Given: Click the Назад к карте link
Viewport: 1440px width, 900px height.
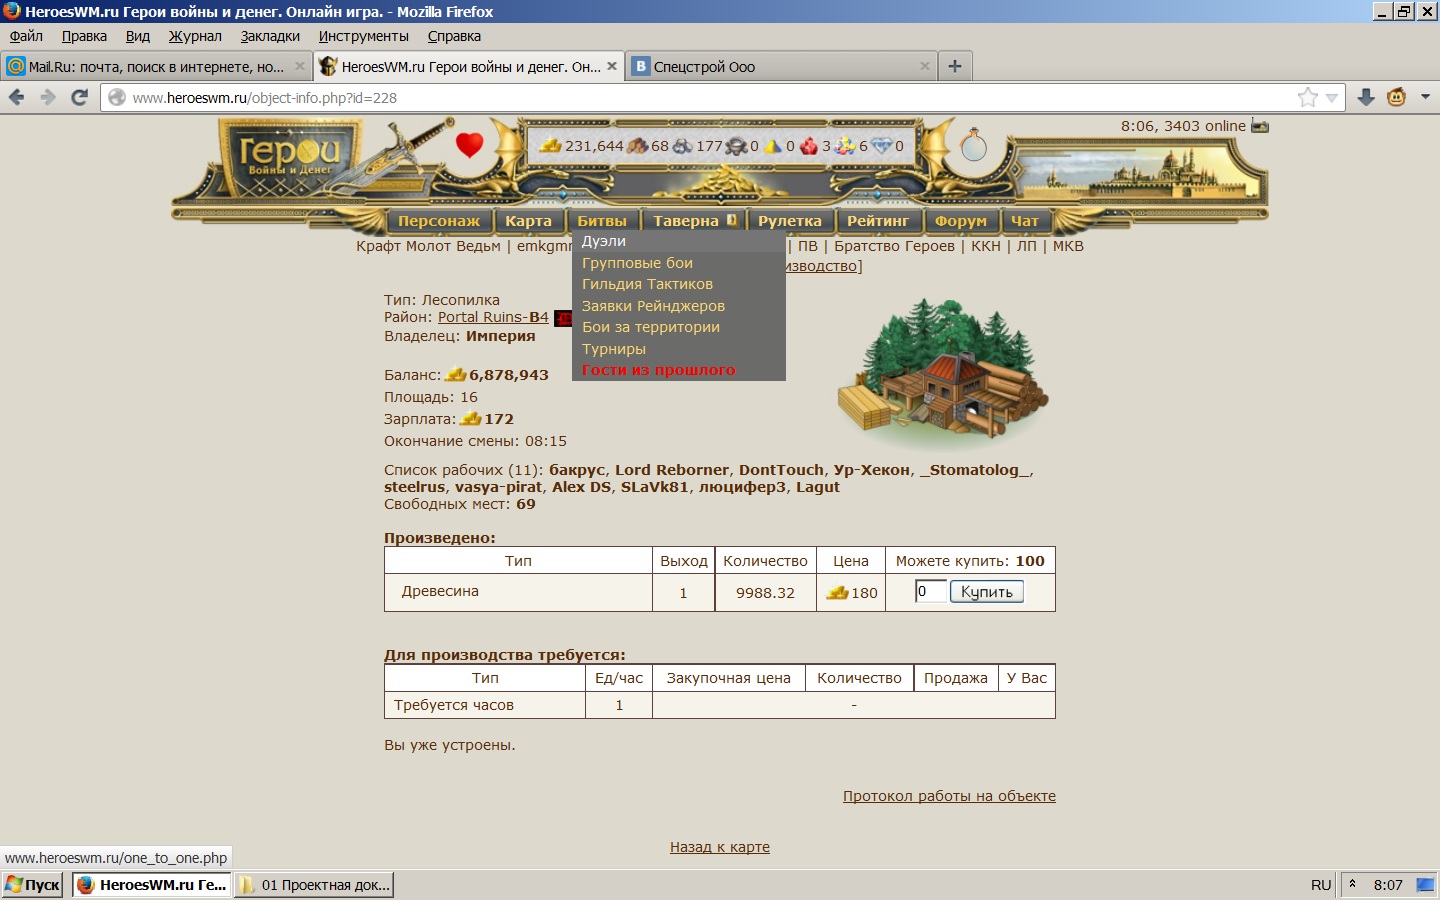Looking at the screenshot, I should tap(720, 847).
